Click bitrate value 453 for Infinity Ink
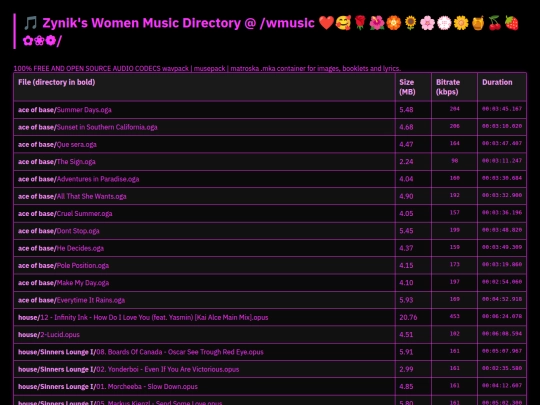This screenshot has height=405, width=540. pos(455,316)
